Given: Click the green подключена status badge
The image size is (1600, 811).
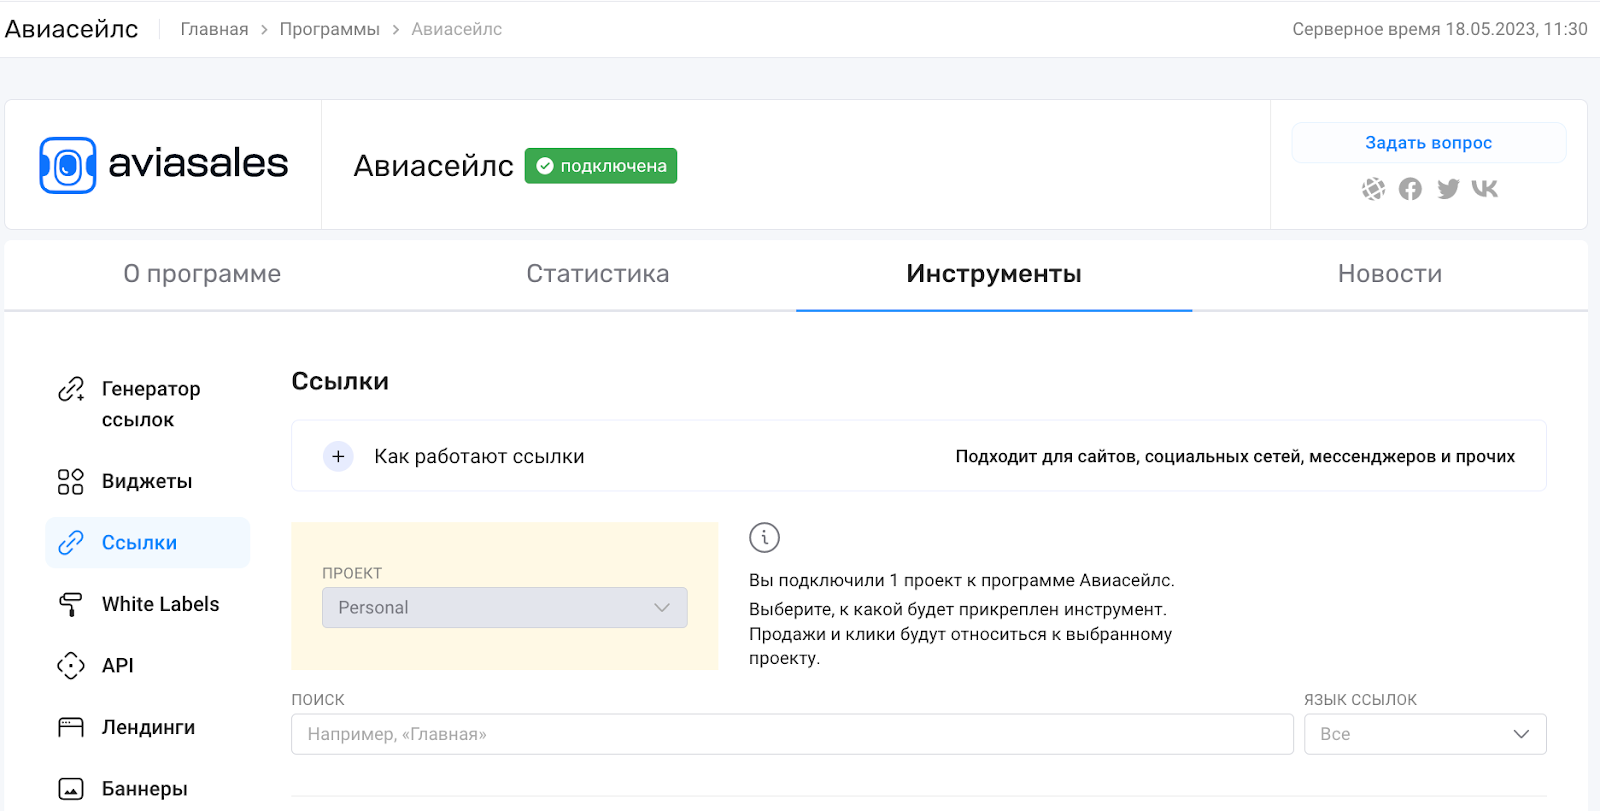Looking at the screenshot, I should tap(601, 166).
